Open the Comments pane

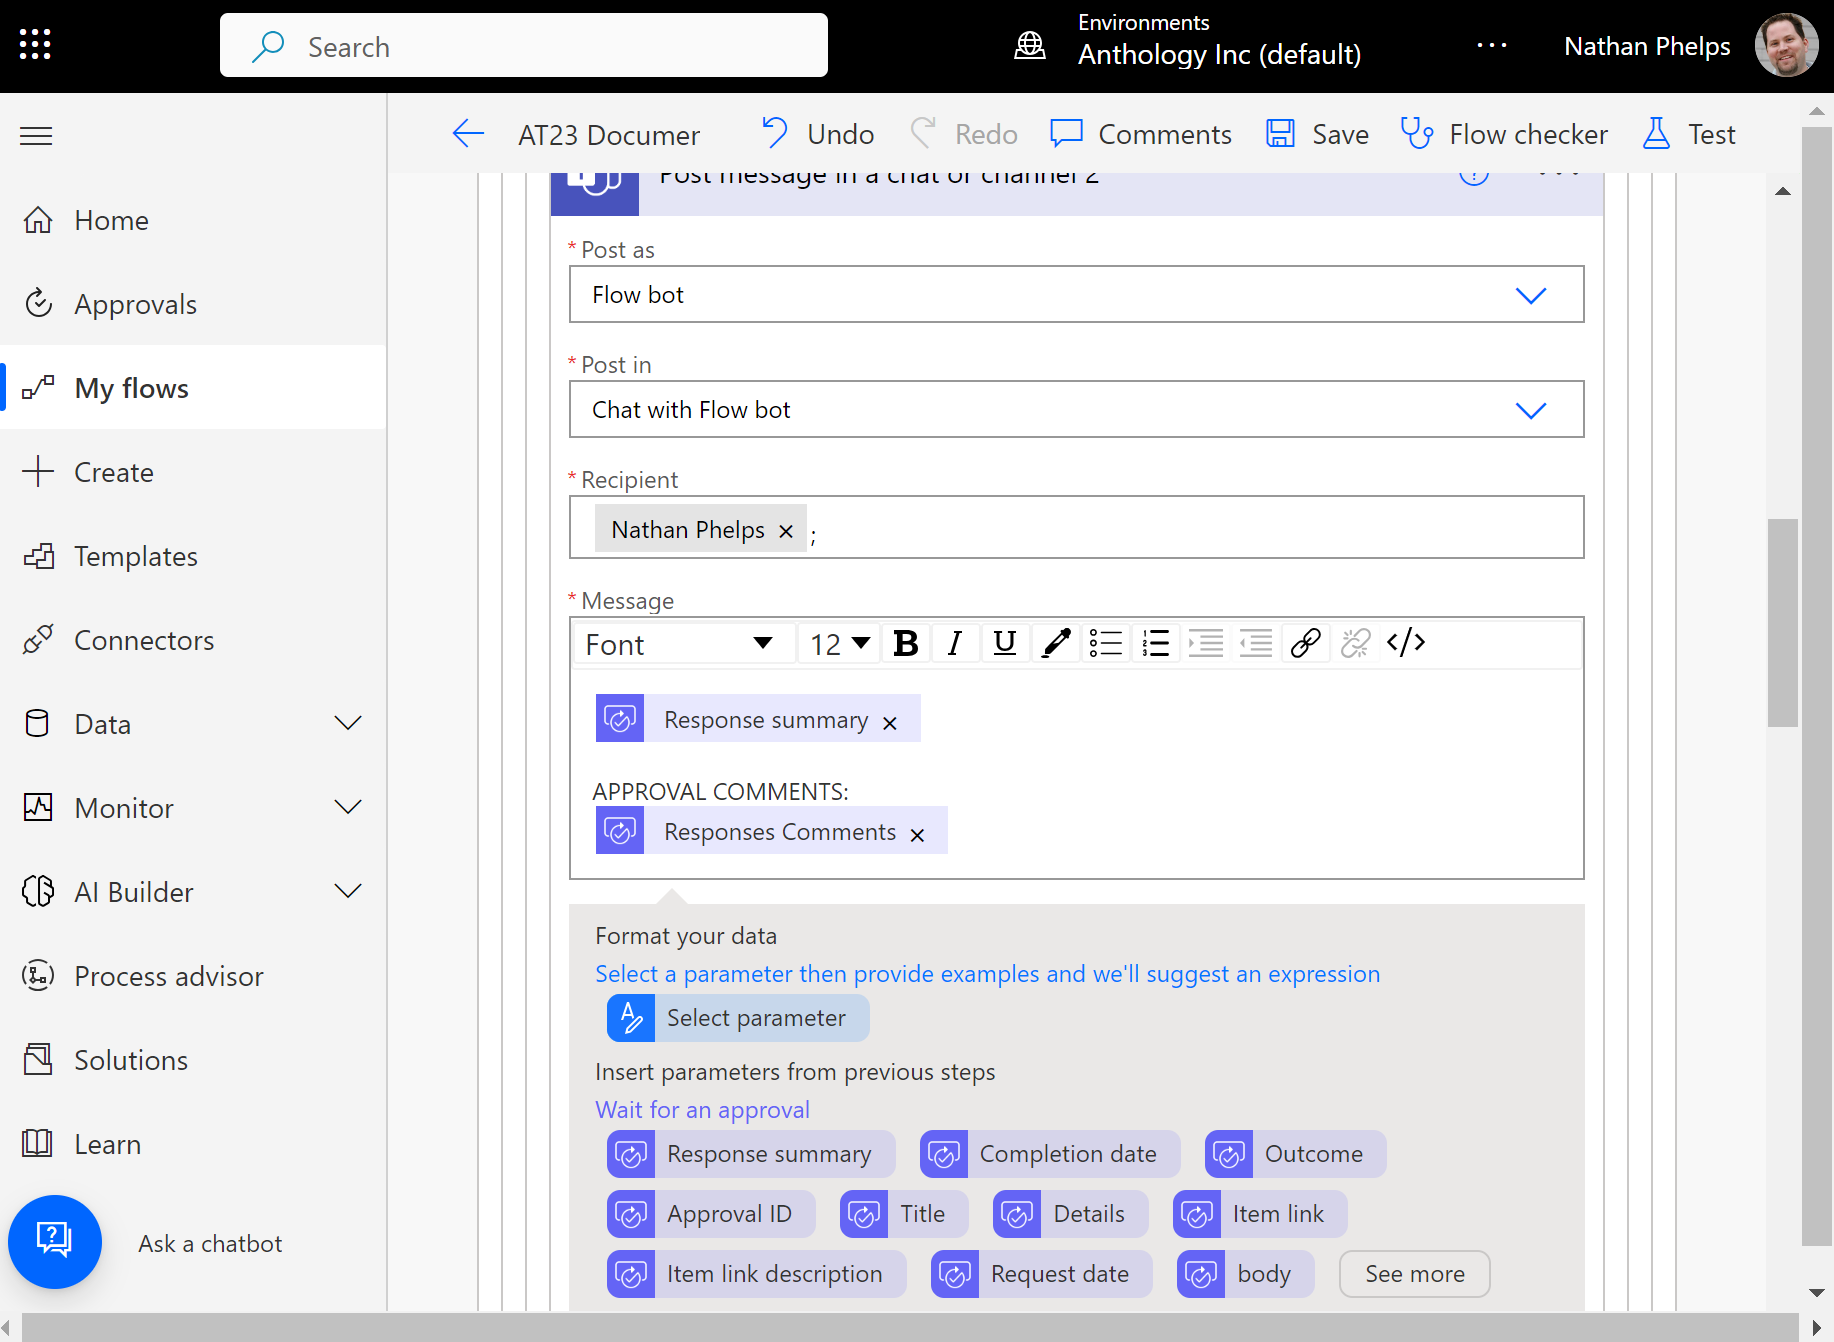click(x=1141, y=134)
